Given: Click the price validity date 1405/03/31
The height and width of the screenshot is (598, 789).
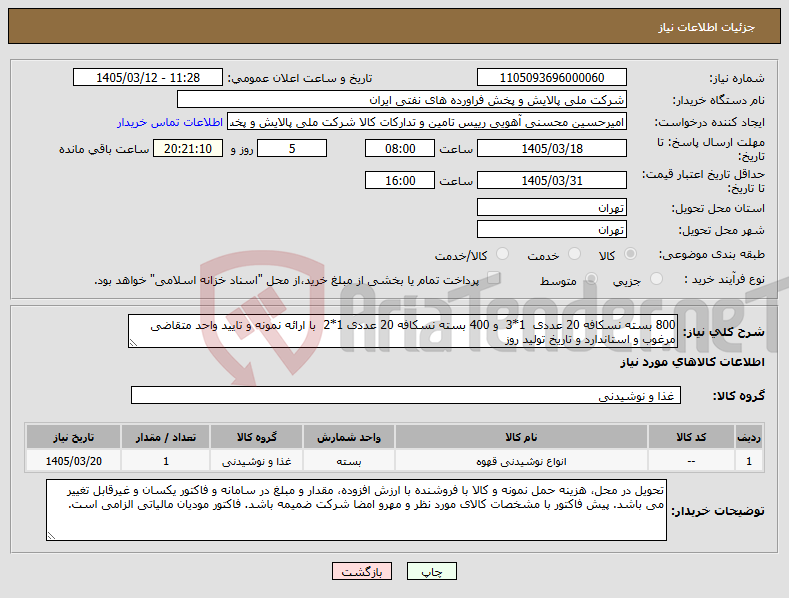Looking at the screenshot, I should (x=551, y=180).
